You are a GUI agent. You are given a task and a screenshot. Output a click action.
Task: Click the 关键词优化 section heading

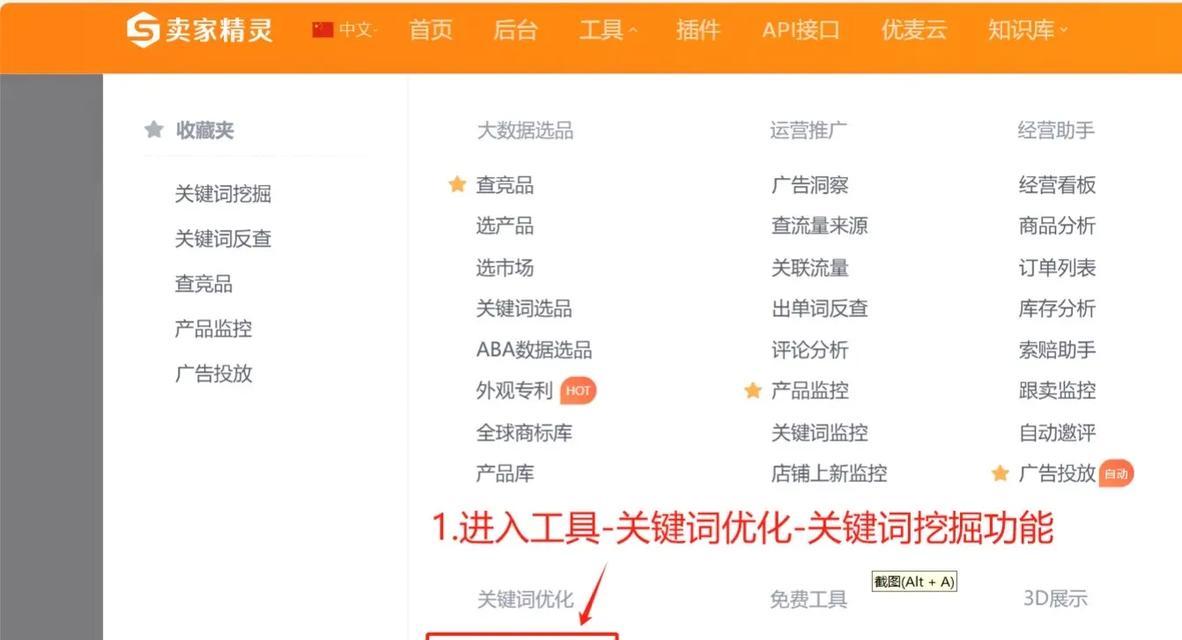(525, 599)
